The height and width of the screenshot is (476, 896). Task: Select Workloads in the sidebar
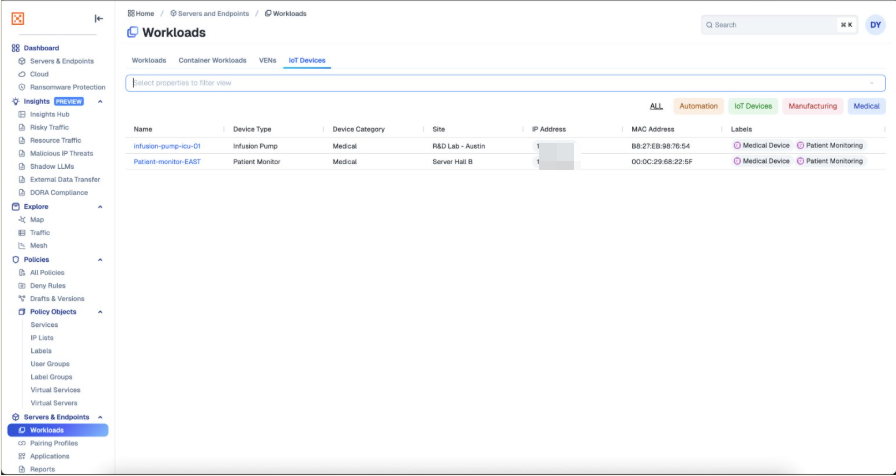point(58,430)
